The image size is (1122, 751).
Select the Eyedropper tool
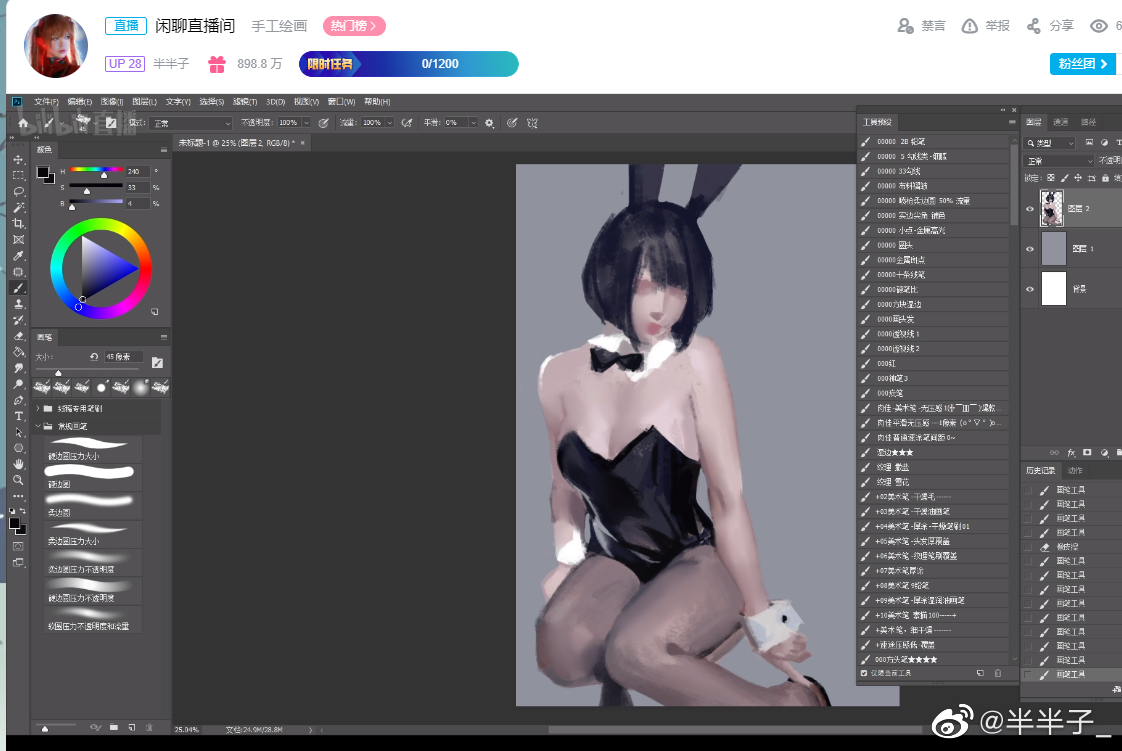[x=19, y=255]
